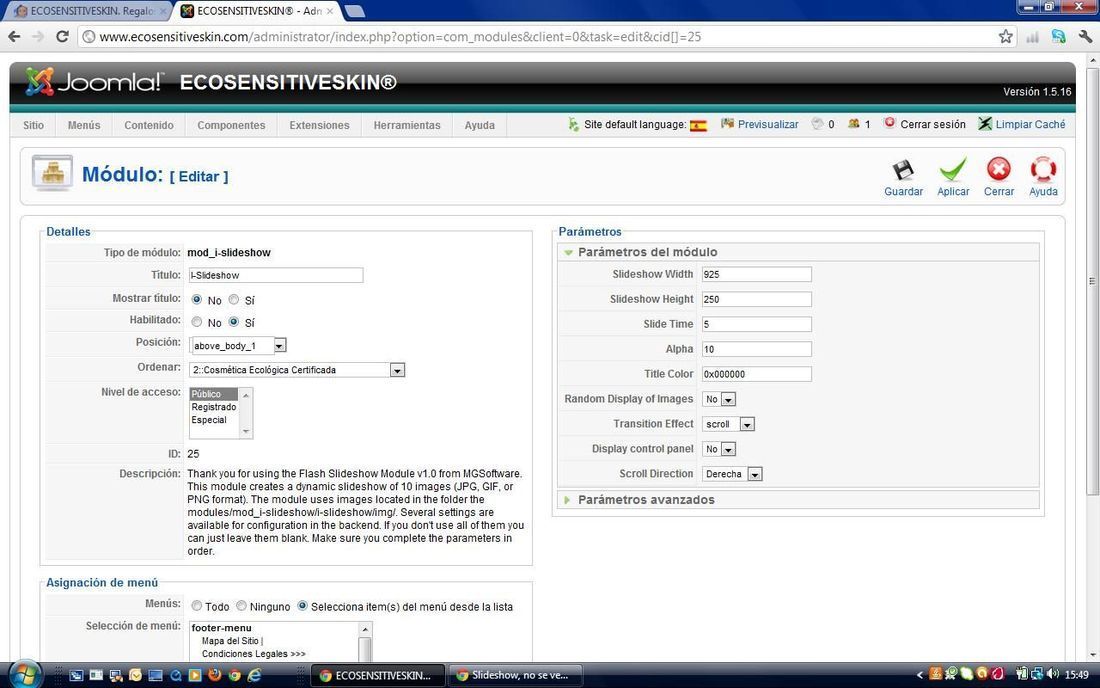Screen dimensions: 1100x688
Task: Click the Guardar save icon
Action: pyautogui.click(x=903, y=170)
